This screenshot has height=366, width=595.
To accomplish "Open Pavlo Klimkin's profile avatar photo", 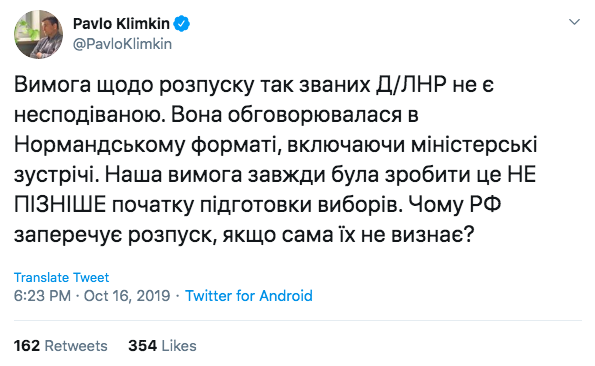I will tap(38, 34).
